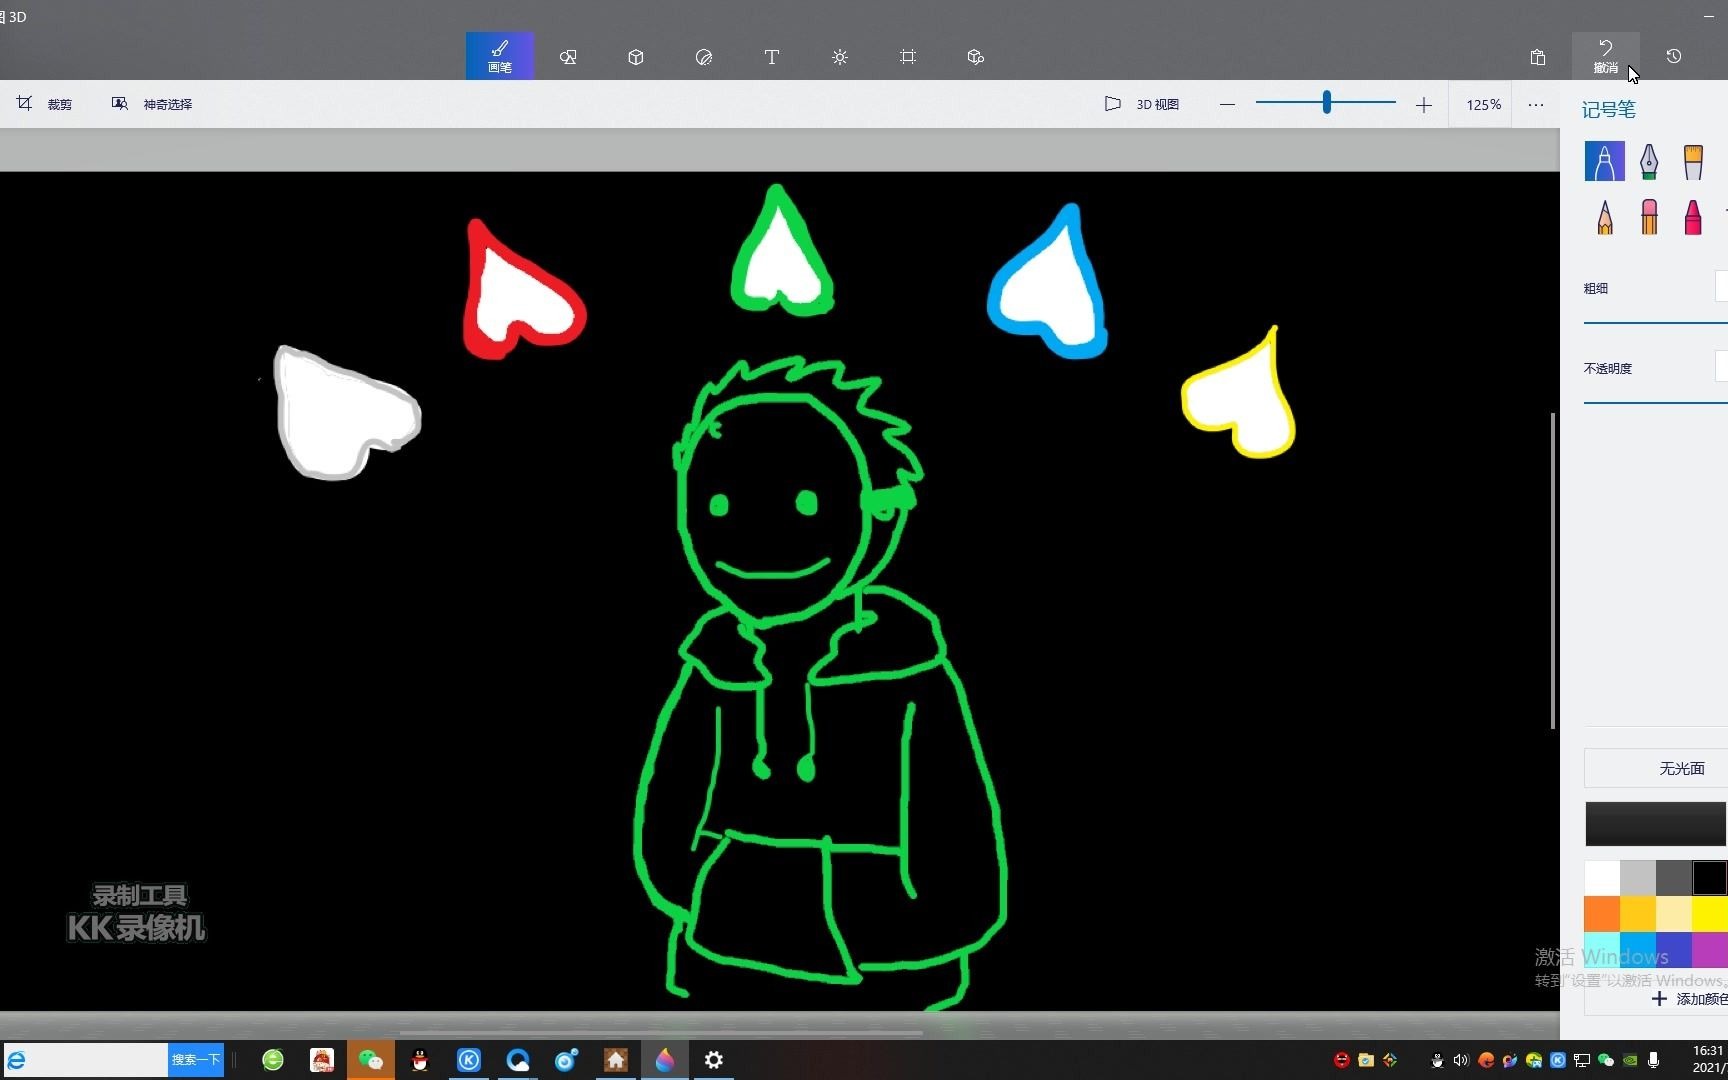Screen dimensions: 1728x1080
Task: Open WeChat from the taskbar
Action: tap(371, 1060)
